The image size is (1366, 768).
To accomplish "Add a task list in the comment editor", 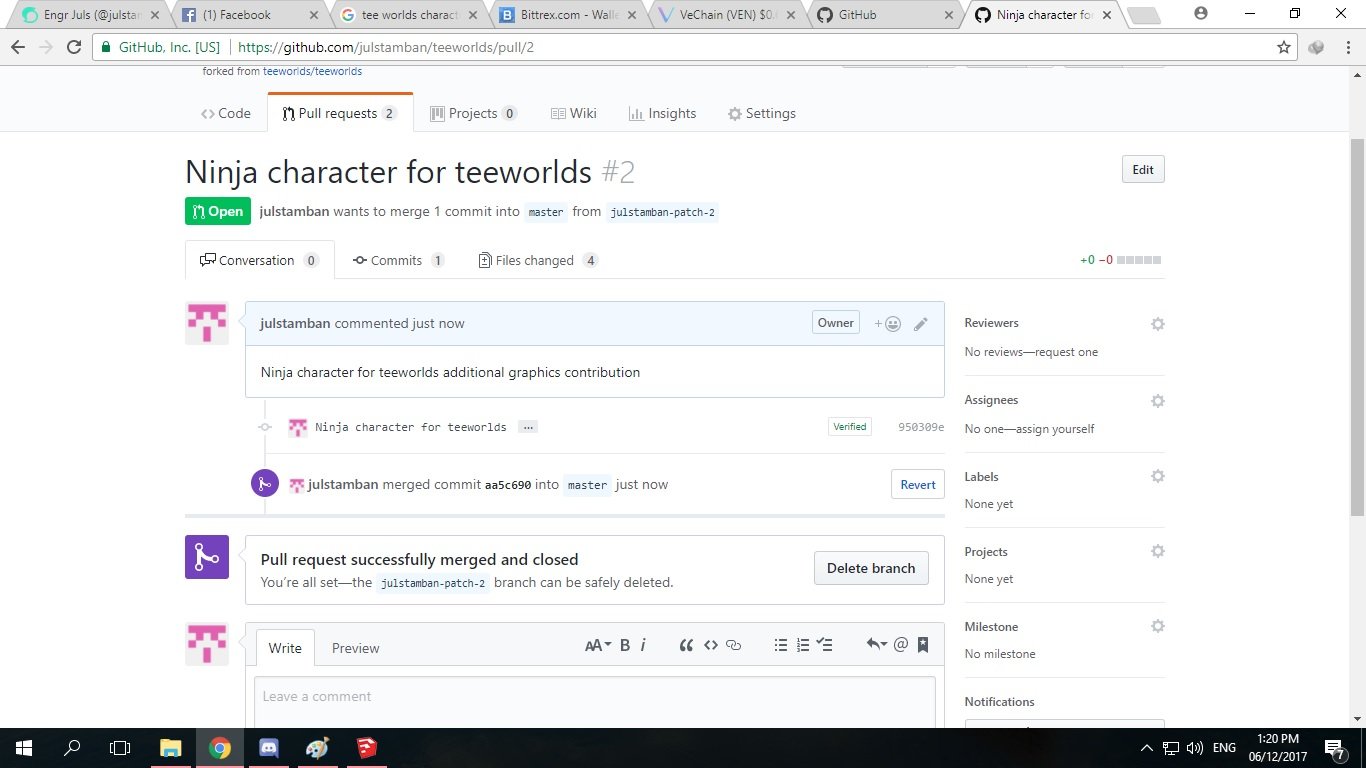I will [x=825, y=645].
